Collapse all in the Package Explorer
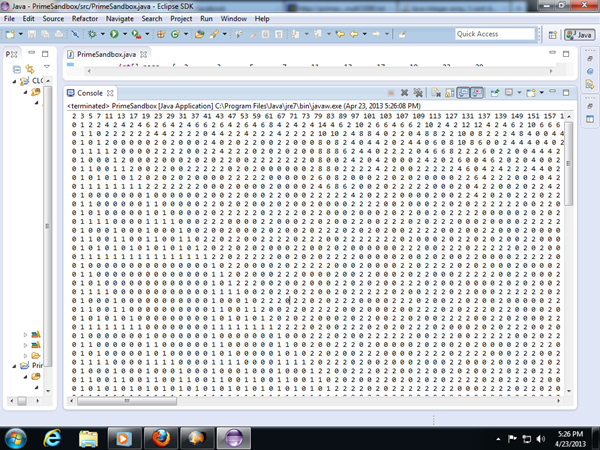600x450 pixels. click(x=17, y=69)
